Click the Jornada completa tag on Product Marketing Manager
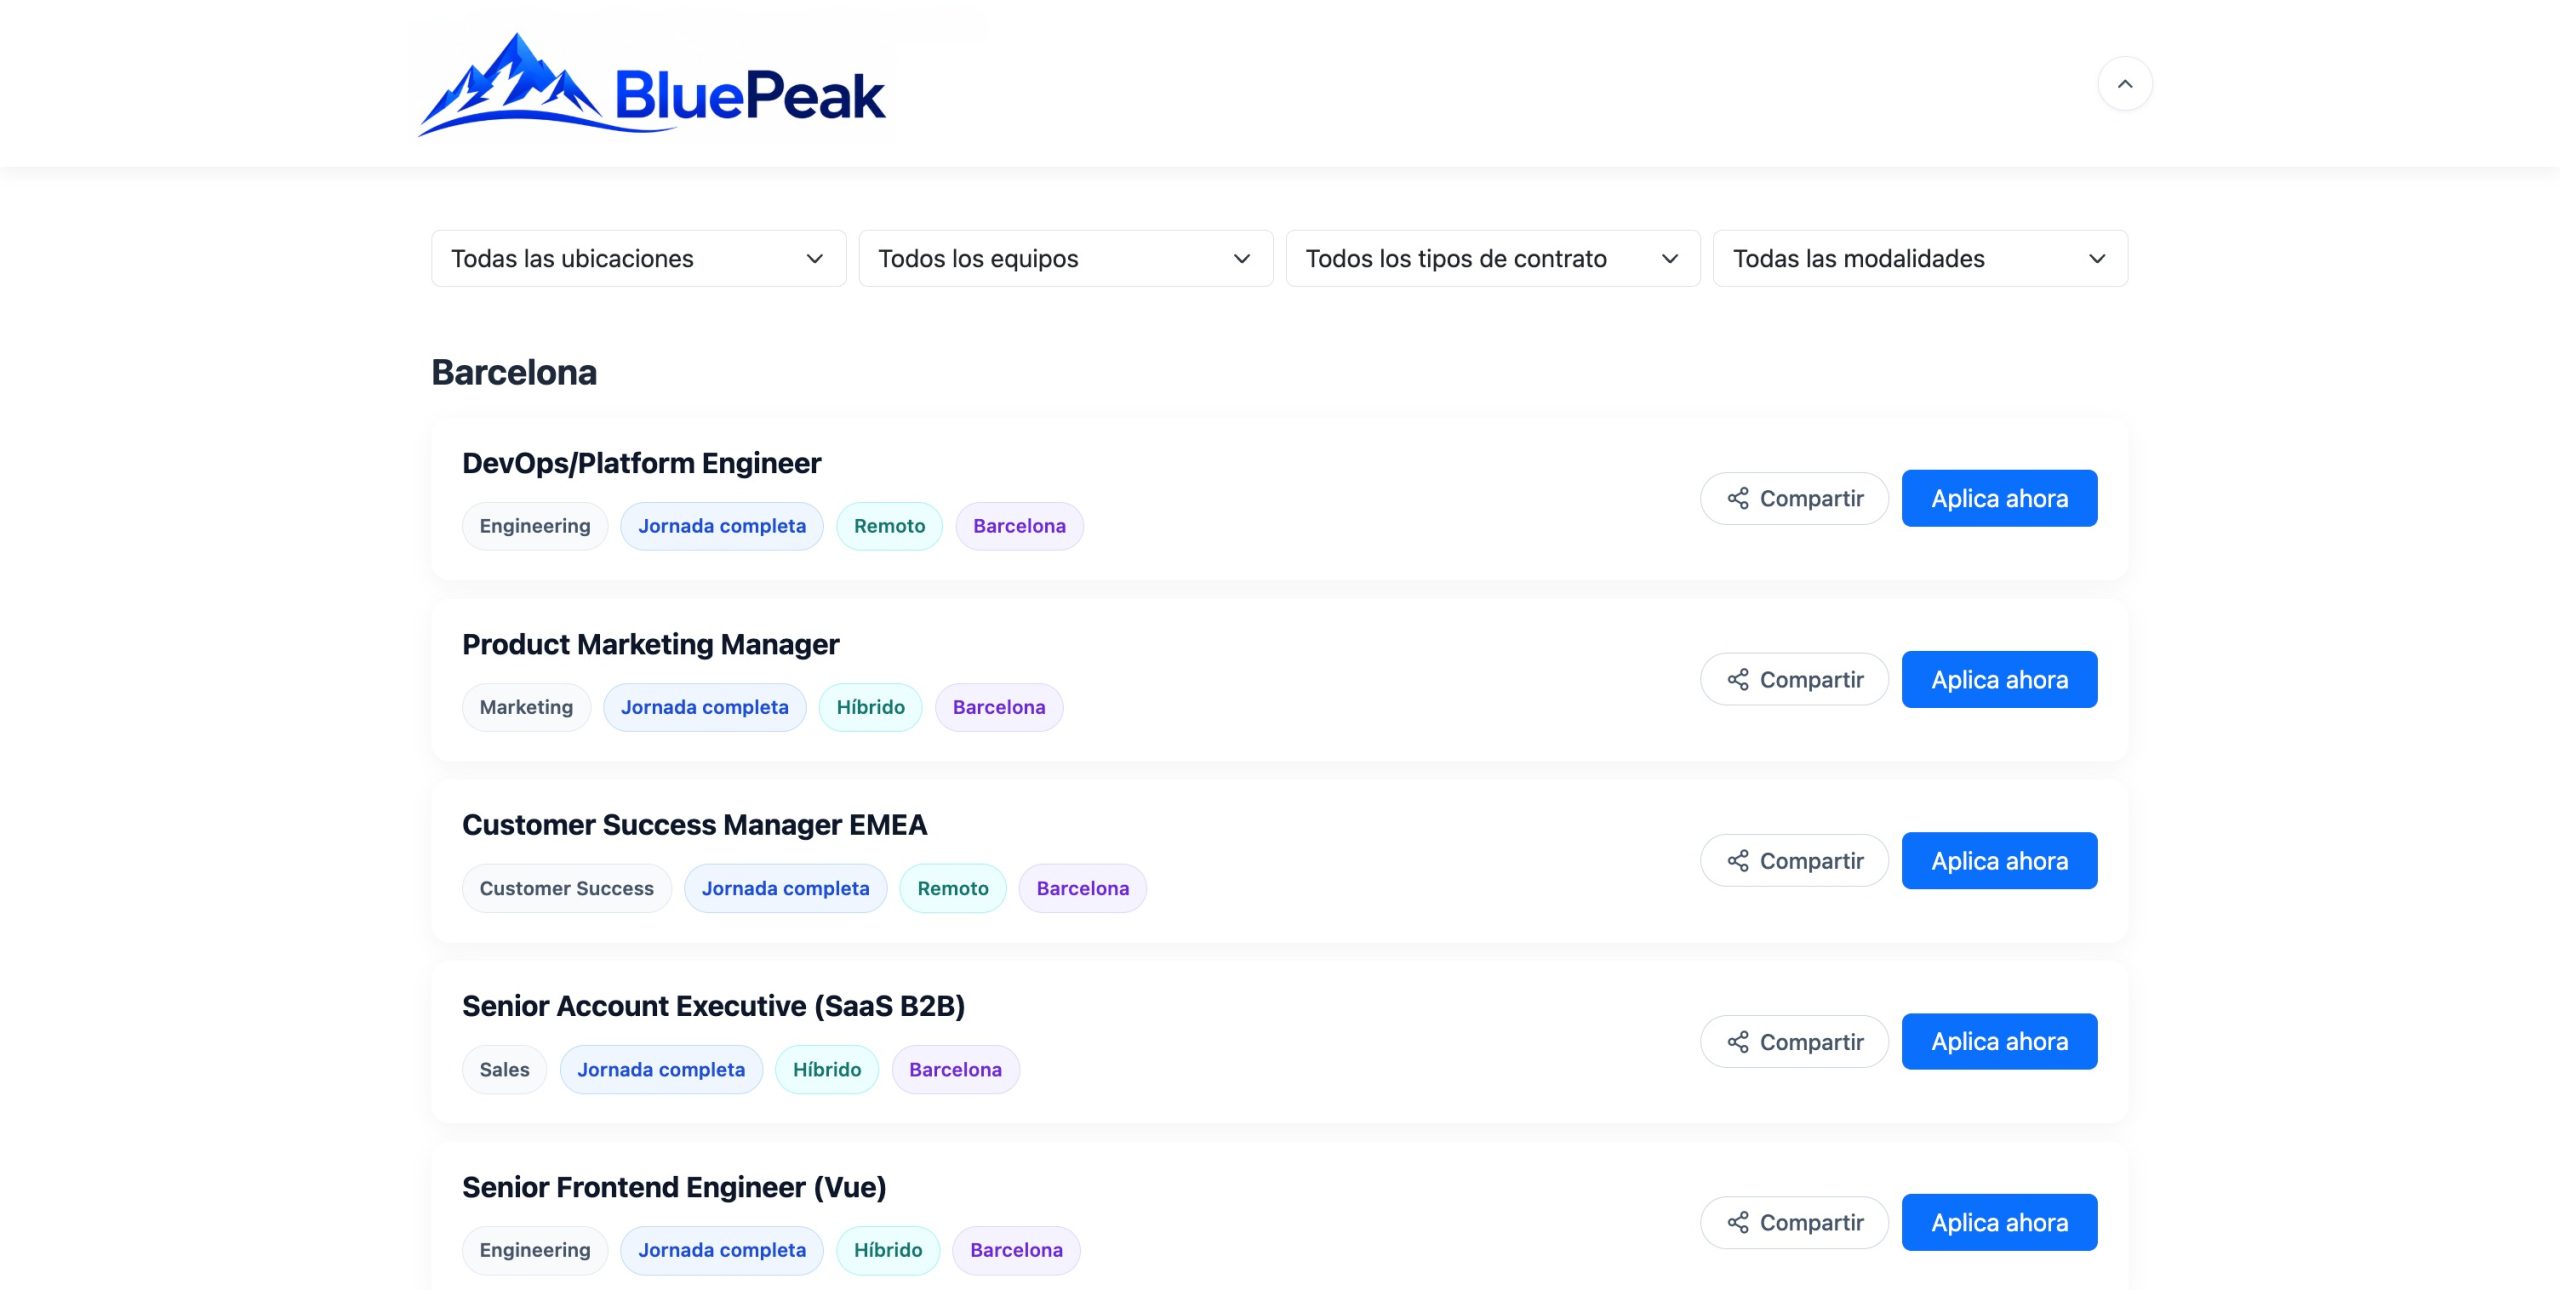Screen dimensions: 2560x1290 [704, 707]
